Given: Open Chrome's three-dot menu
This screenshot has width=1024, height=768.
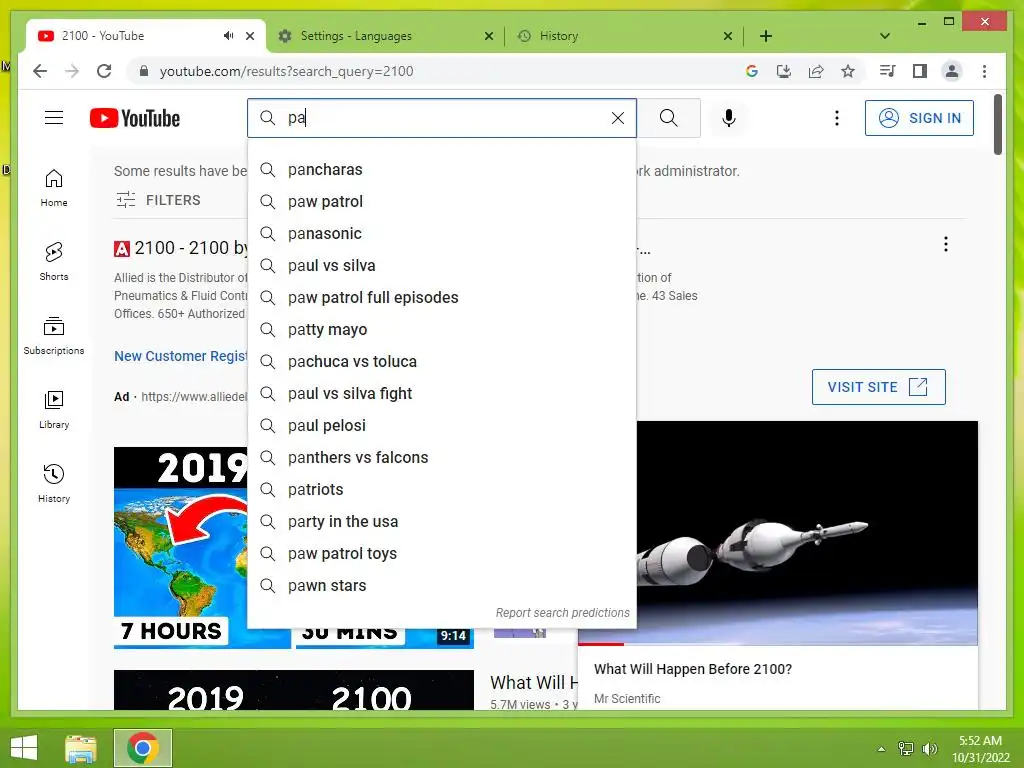Looking at the screenshot, I should coord(984,71).
